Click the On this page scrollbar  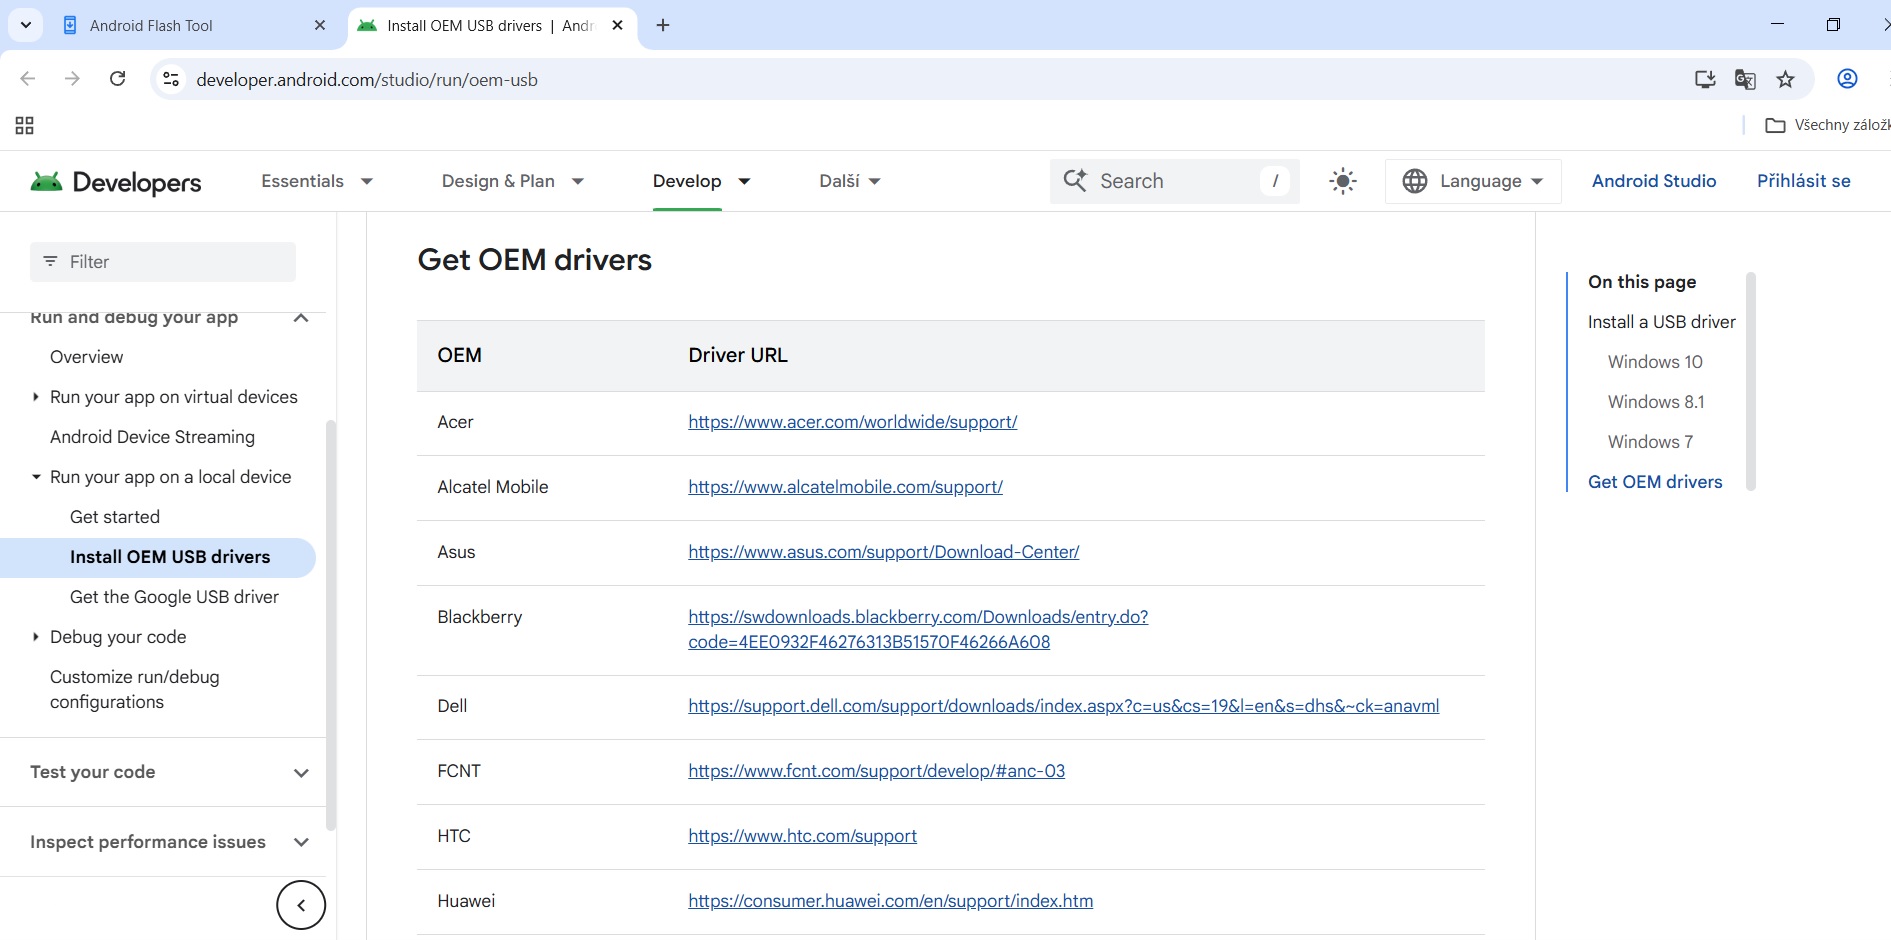point(1750,381)
